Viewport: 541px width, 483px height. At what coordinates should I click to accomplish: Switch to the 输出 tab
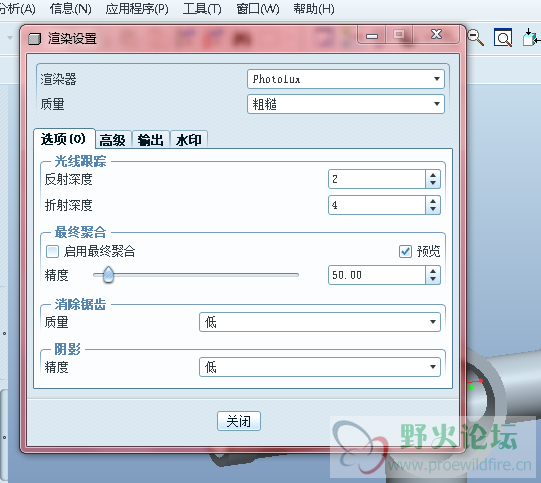(151, 140)
